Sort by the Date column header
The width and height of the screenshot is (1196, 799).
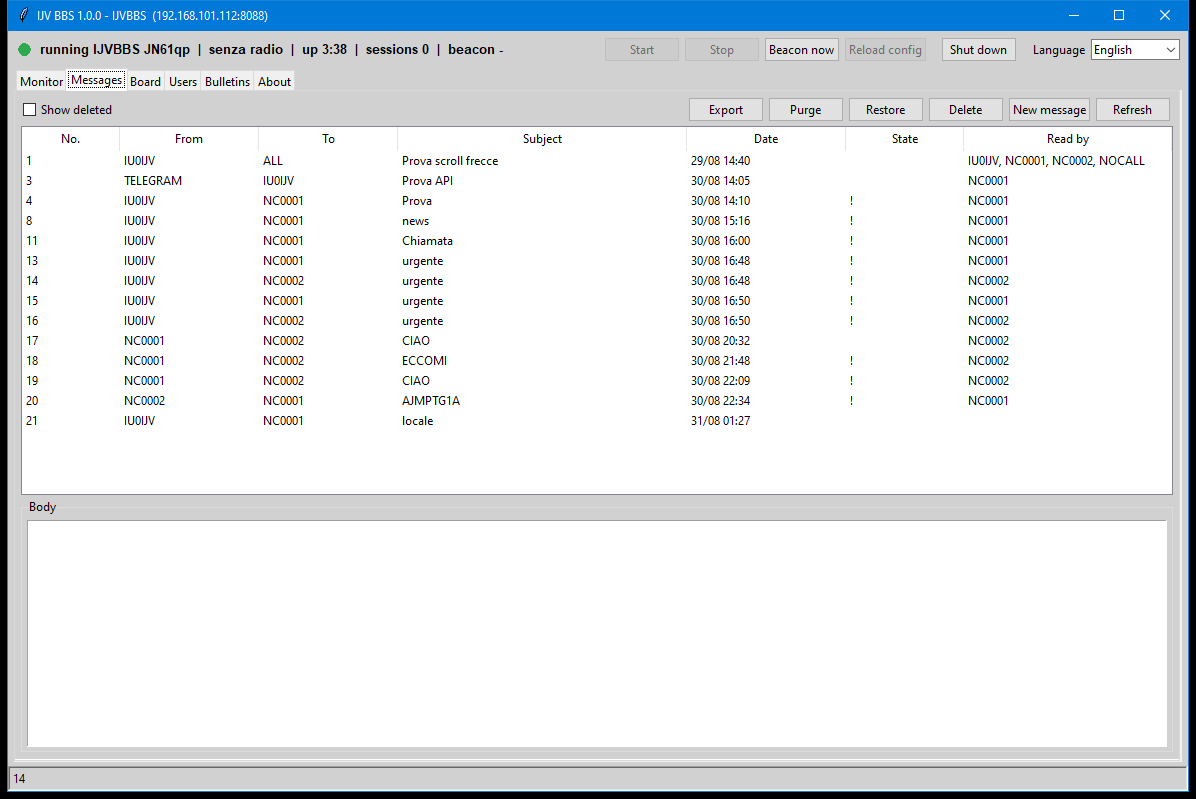pyautogui.click(x=766, y=139)
